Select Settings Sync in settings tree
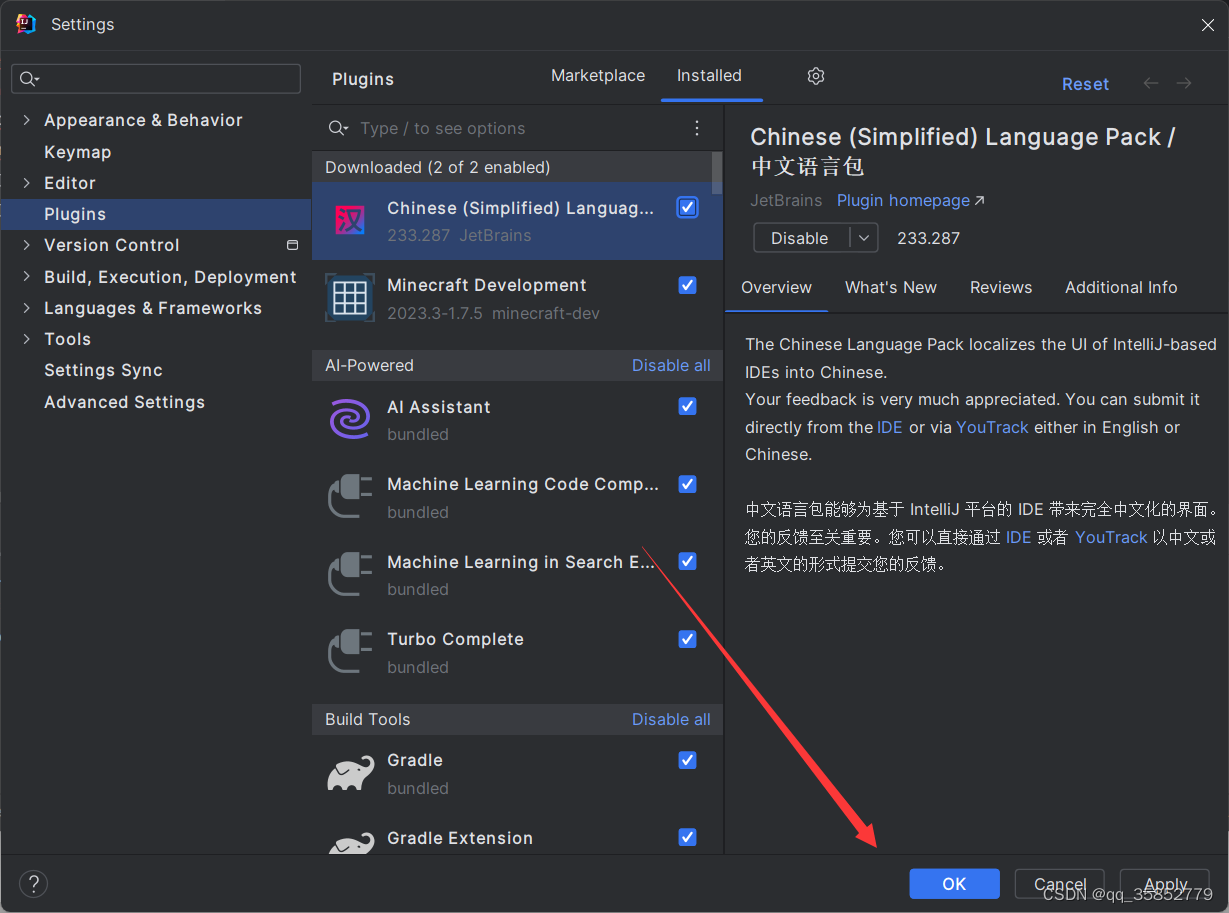The image size is (1229, 913). point(155,370)
